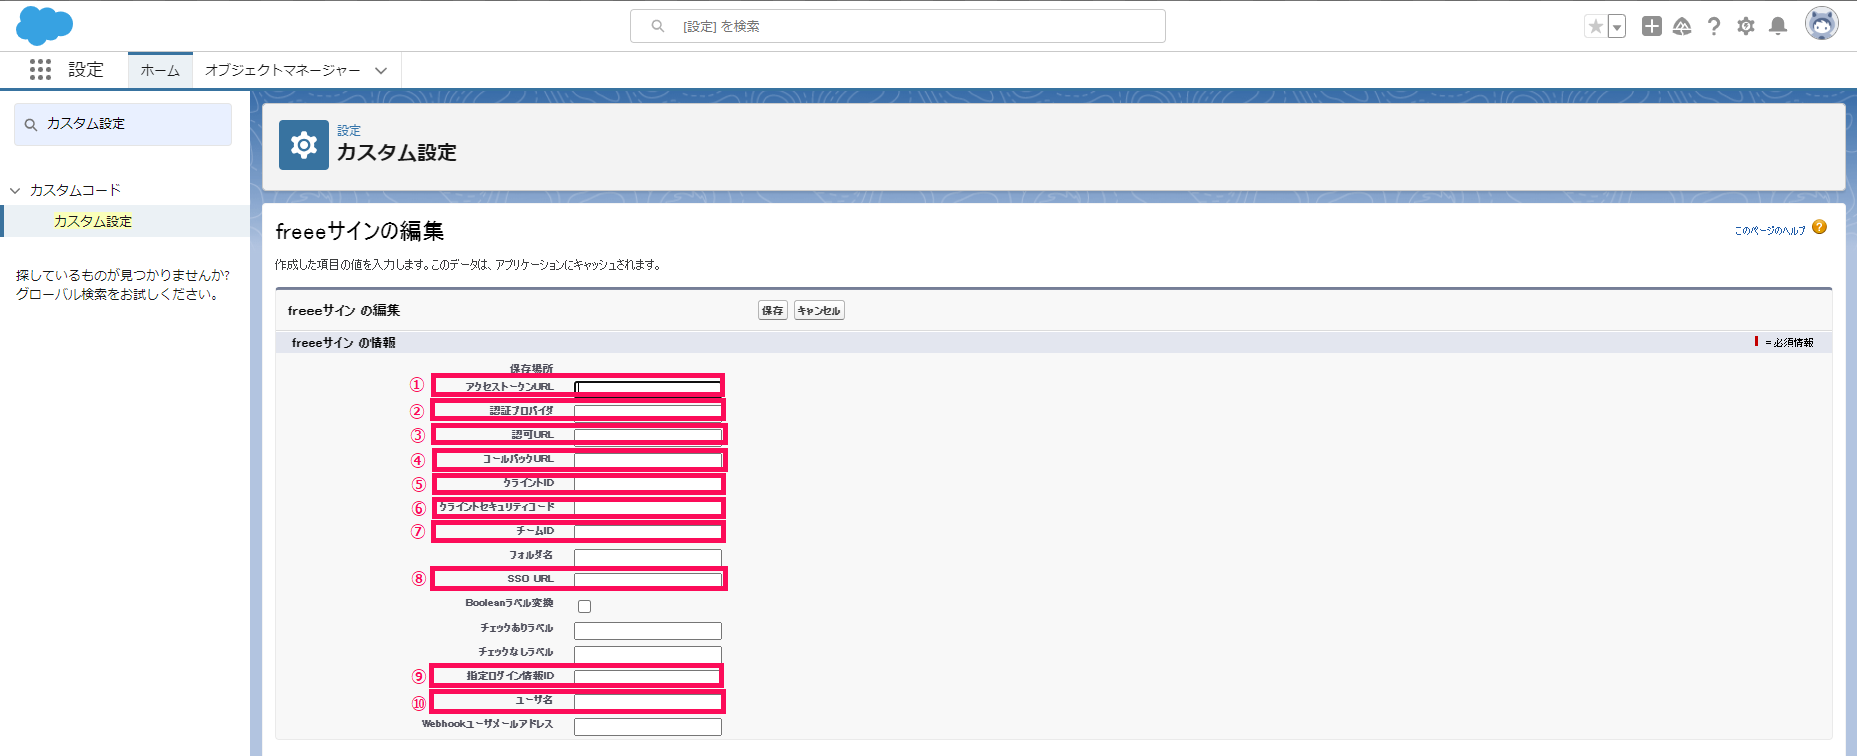
Task: Open the setup gear icon in header
Action: [x=1746, y=26]
